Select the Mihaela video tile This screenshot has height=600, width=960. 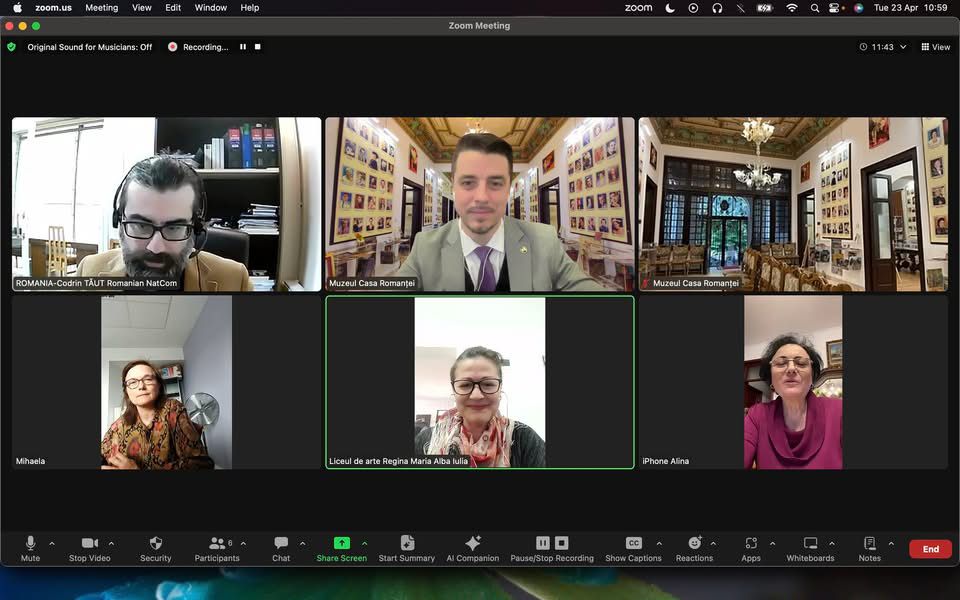click(x=166, y=382)
